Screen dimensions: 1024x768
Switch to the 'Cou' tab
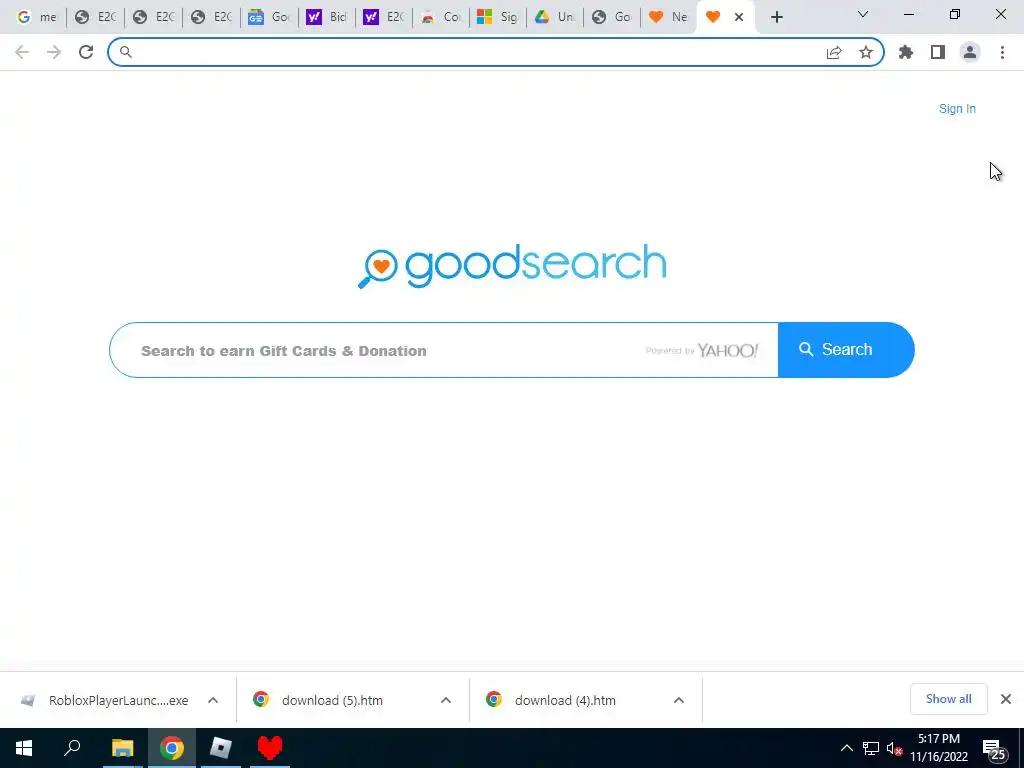(x=441, y=17)
